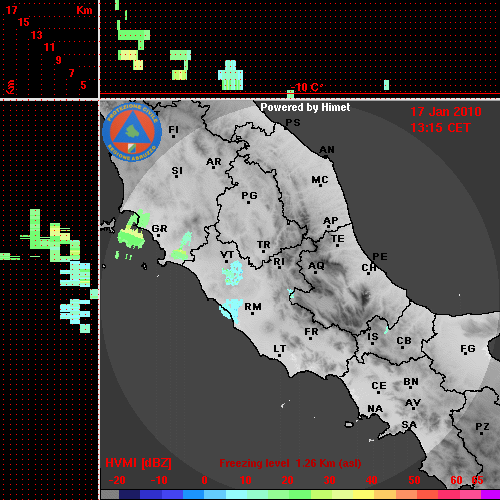This screenshot has width=500, height=500.
Task: Click the '30' dBZ scale value
Action: coord(329,480)
